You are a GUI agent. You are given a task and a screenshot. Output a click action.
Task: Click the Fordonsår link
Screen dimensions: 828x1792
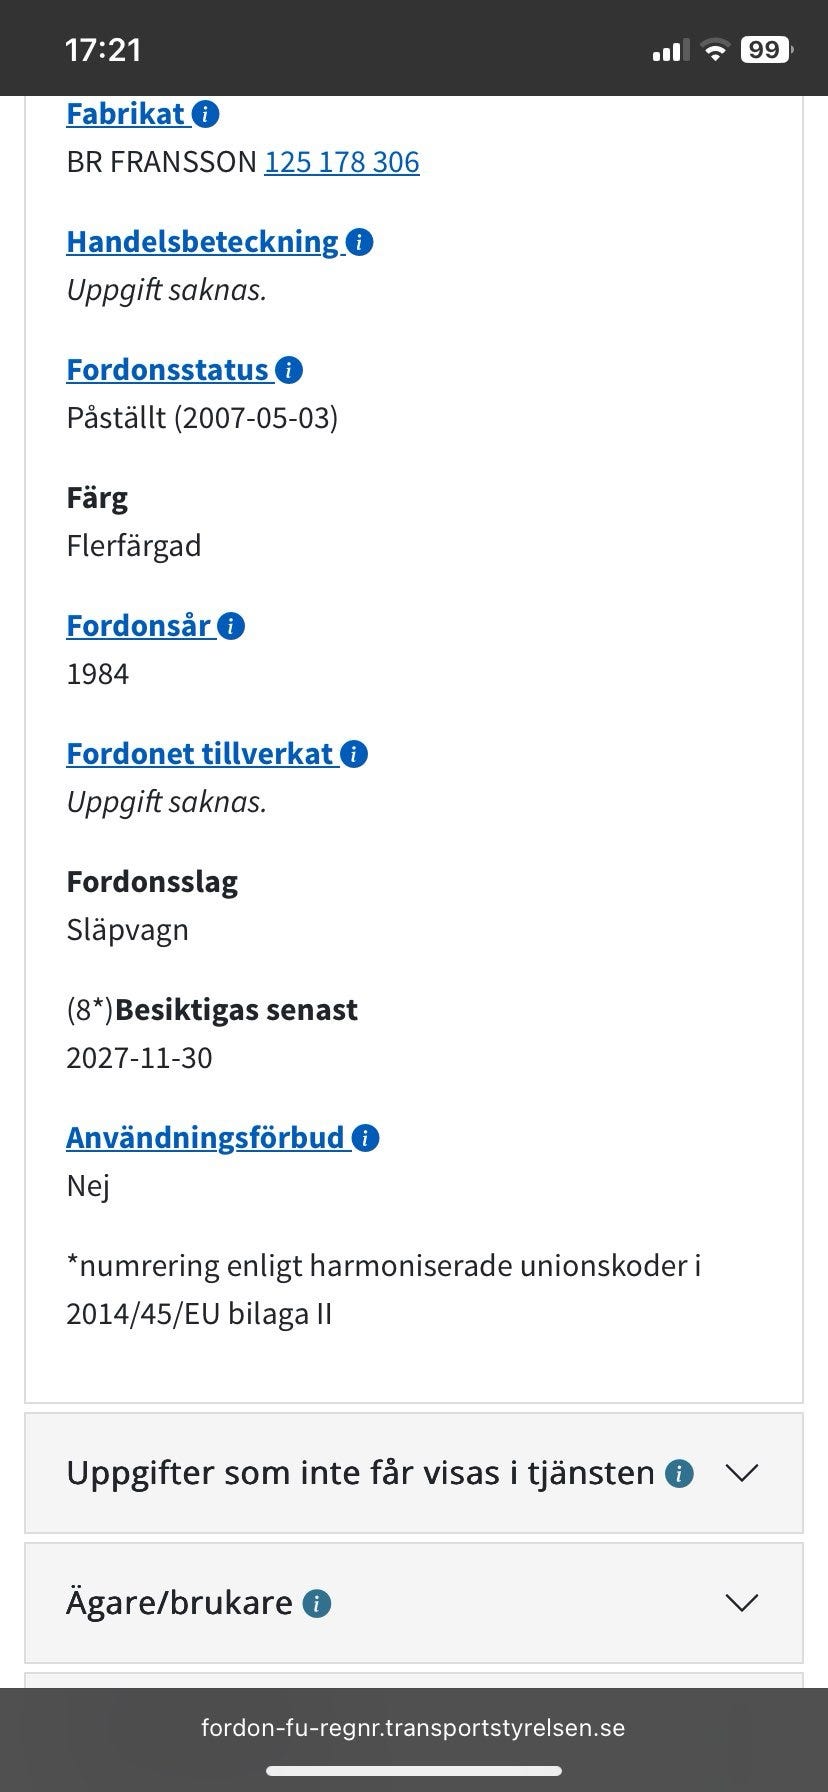(139, 626)
